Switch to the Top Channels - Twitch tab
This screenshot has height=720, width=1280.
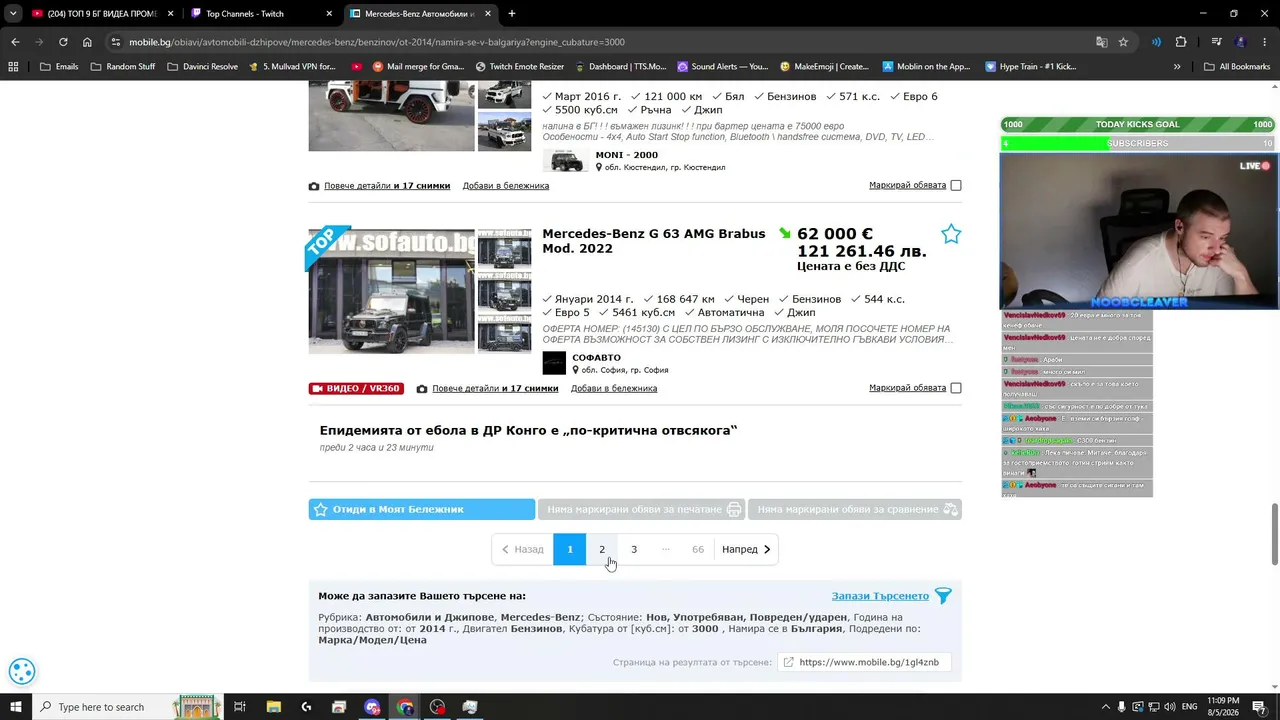[260, 14]
